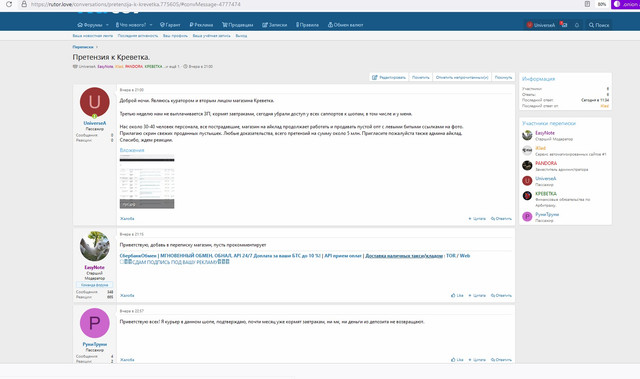
Task: Click the purple .onion badge
Action: tap(626, 4)
